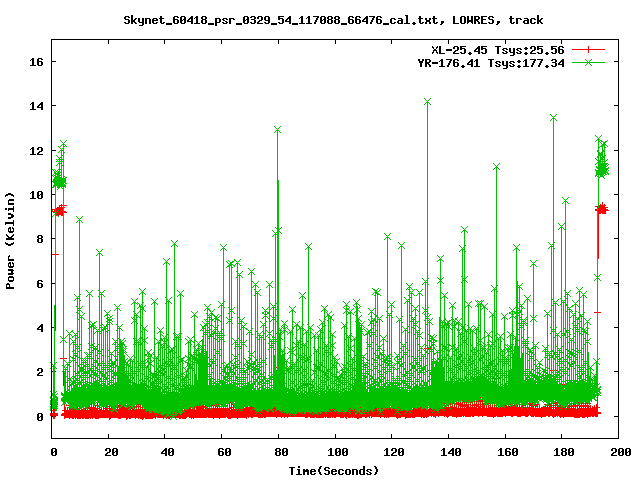The image size is (640, 480).
Task: Click the y-axis tick label 0
Action: coord(40,417)
